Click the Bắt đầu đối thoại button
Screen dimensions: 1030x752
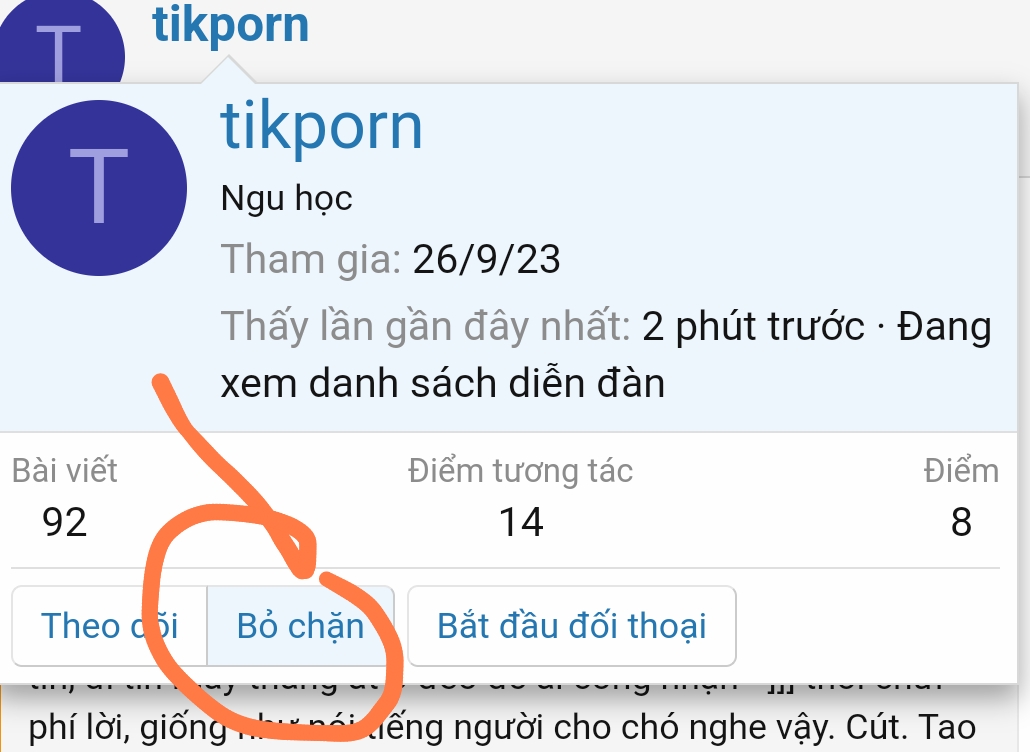pyautogui.click(x=571, y=626)
